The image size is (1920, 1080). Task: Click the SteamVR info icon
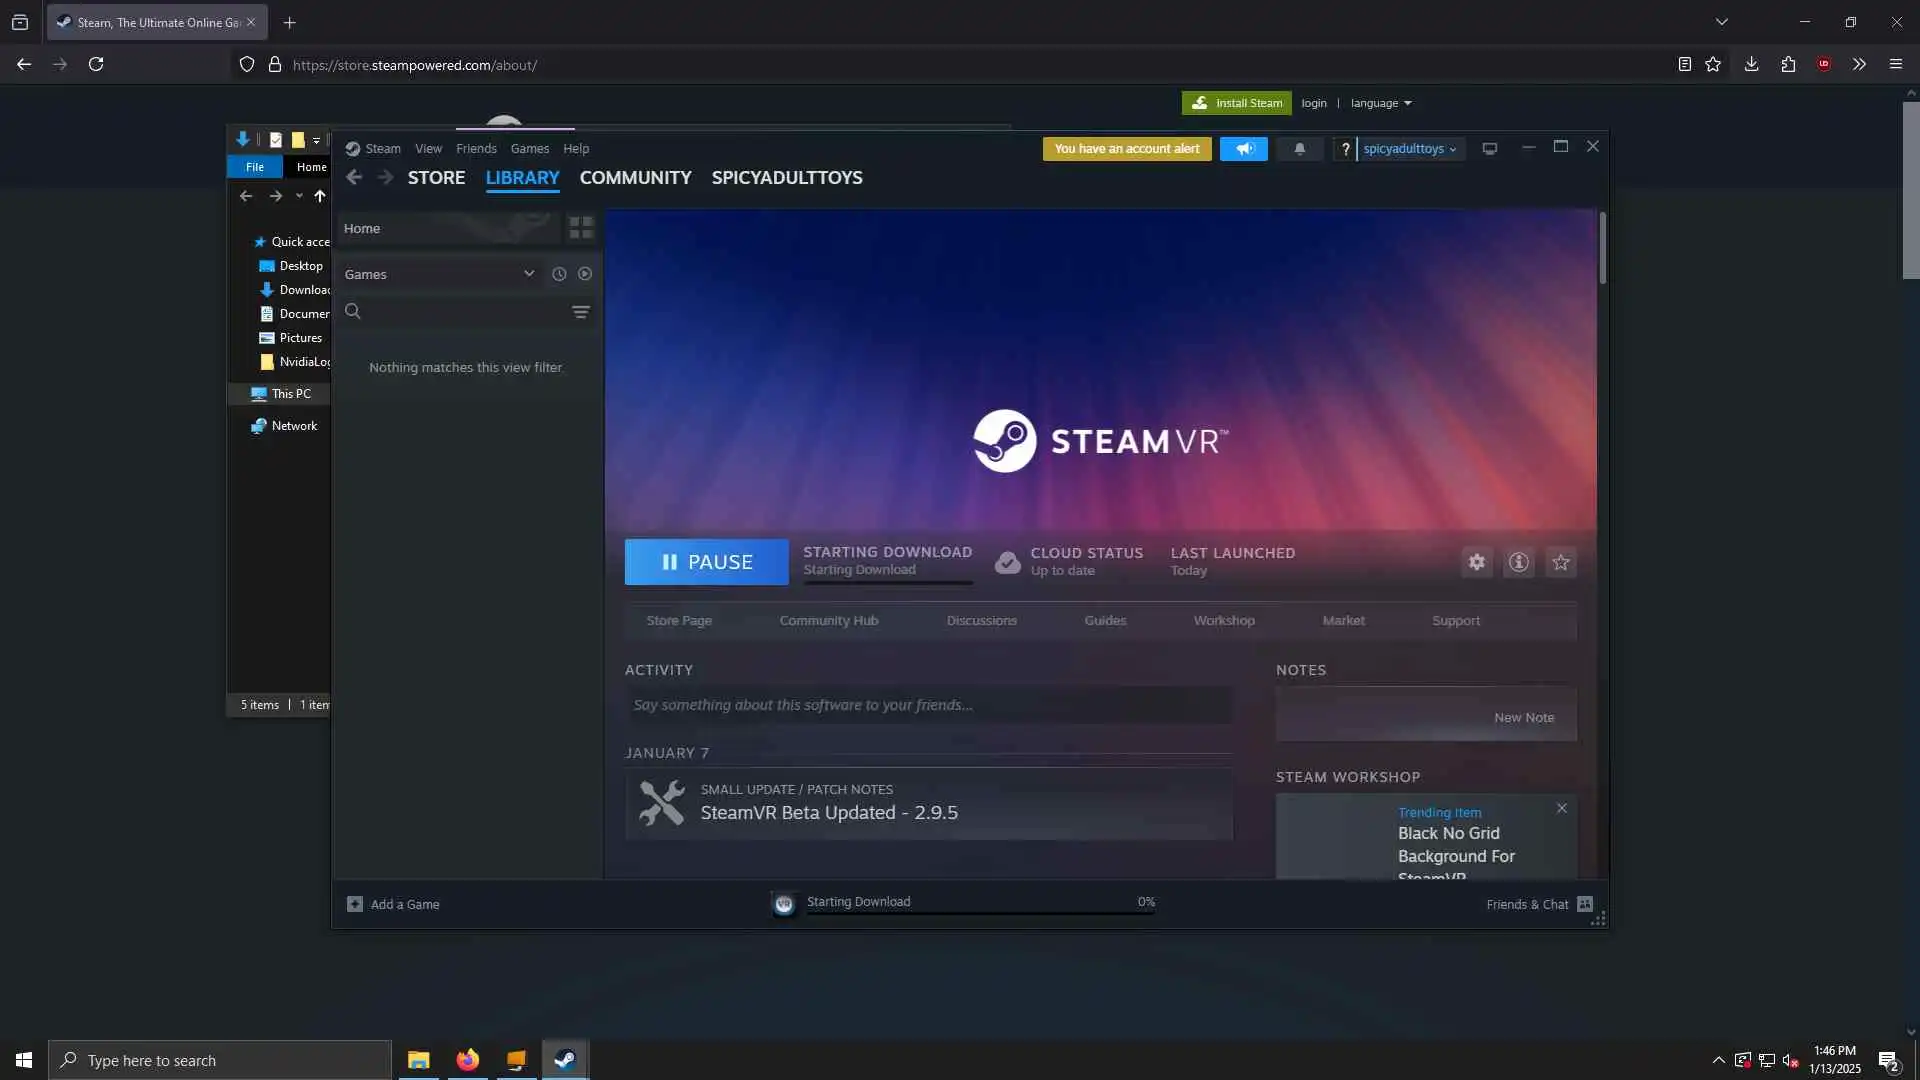[1518, 562]
